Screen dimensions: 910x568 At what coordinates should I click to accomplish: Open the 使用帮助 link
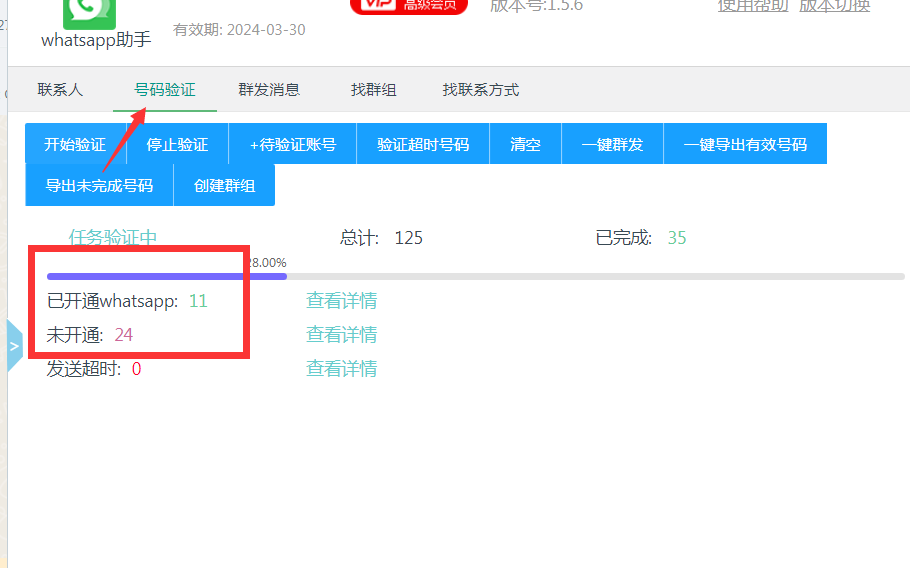click(x=753, y=6)
